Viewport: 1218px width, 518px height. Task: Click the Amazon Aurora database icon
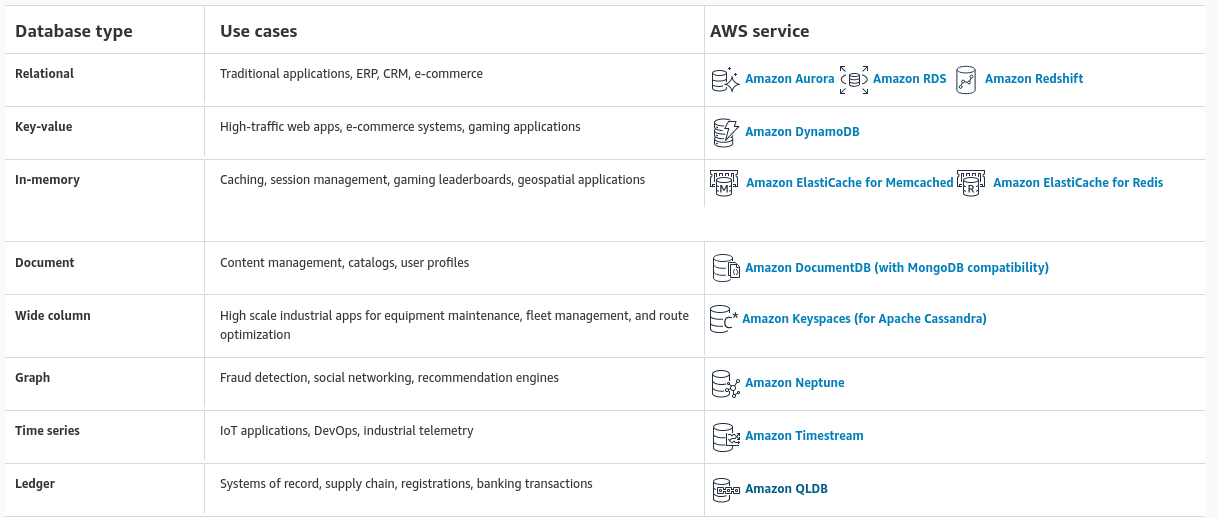pyautogui.click(x=725, y=79)
